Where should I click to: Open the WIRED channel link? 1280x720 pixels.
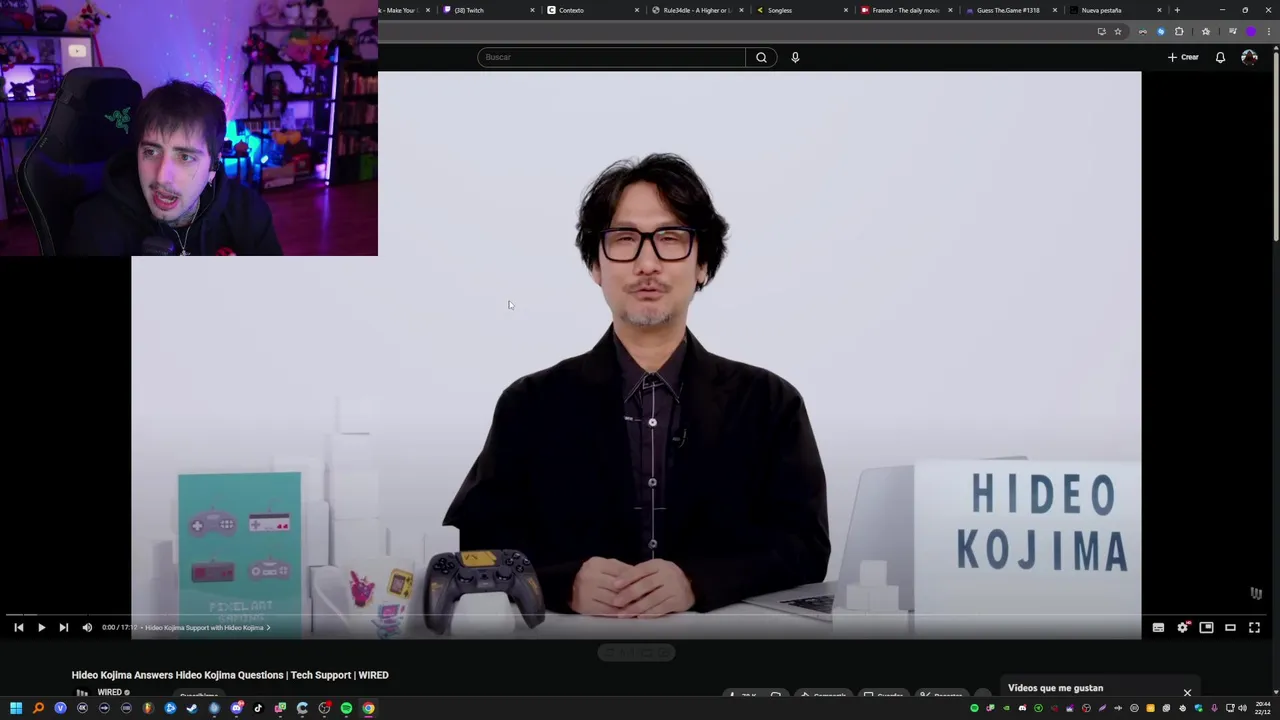(x=109, y=692)
